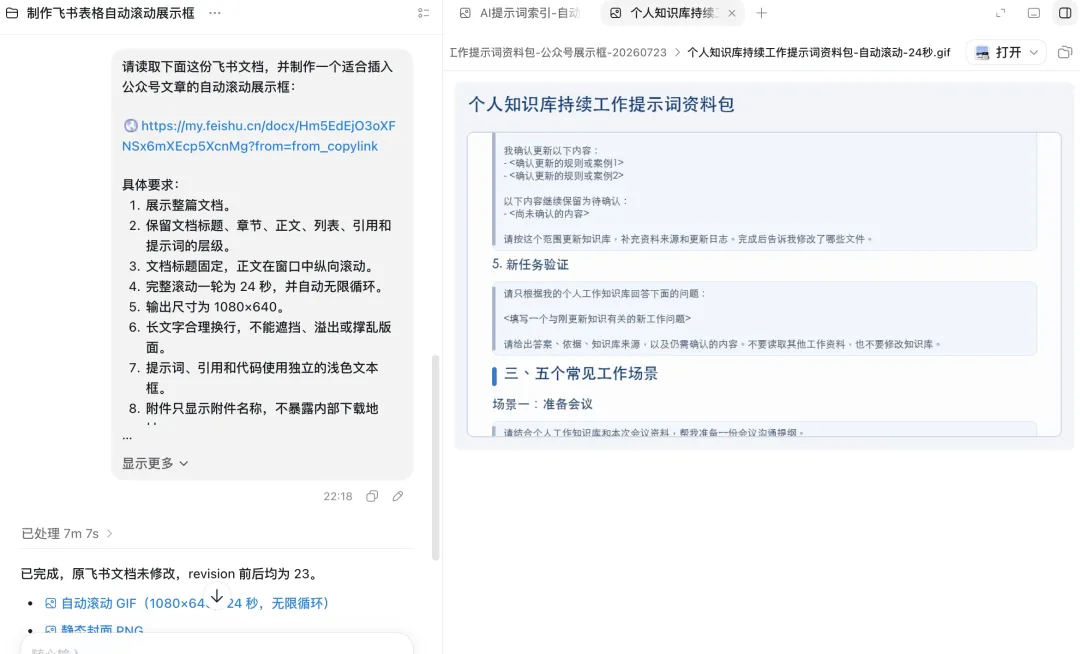Click the copy icon next to the 打开 button
The width and height of the screenshot is (1080, 654).
pyautogui.click(x=1064, y=52)
